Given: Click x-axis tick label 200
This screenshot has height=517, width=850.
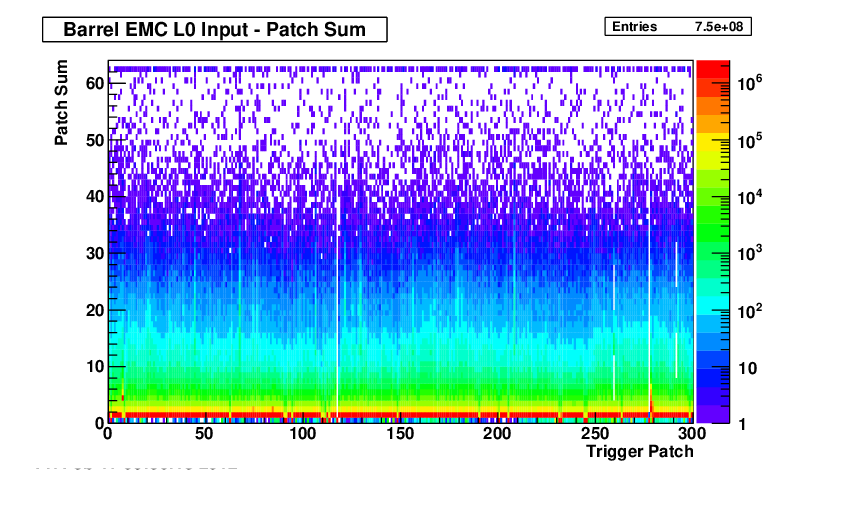Looking at the screenshot, I should 497,434.
